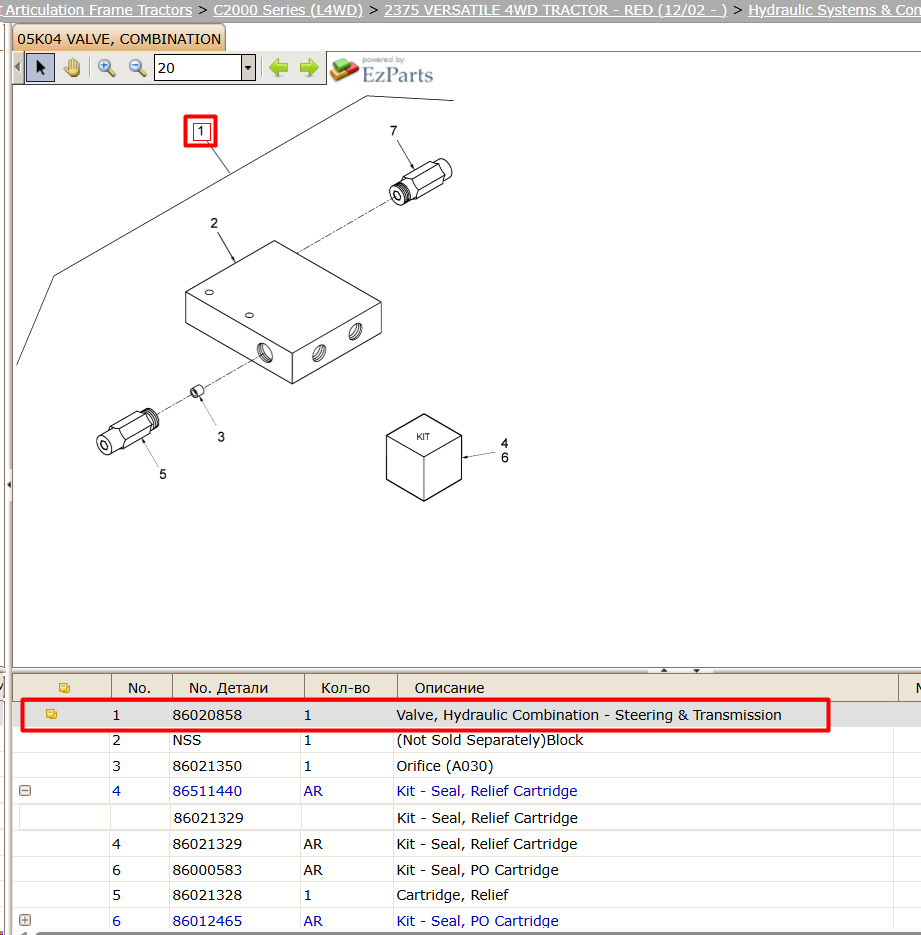Viewport: 921px width, 935px height.
Task: Select the Orifice (A030) description
Action: tap(445, 766)
